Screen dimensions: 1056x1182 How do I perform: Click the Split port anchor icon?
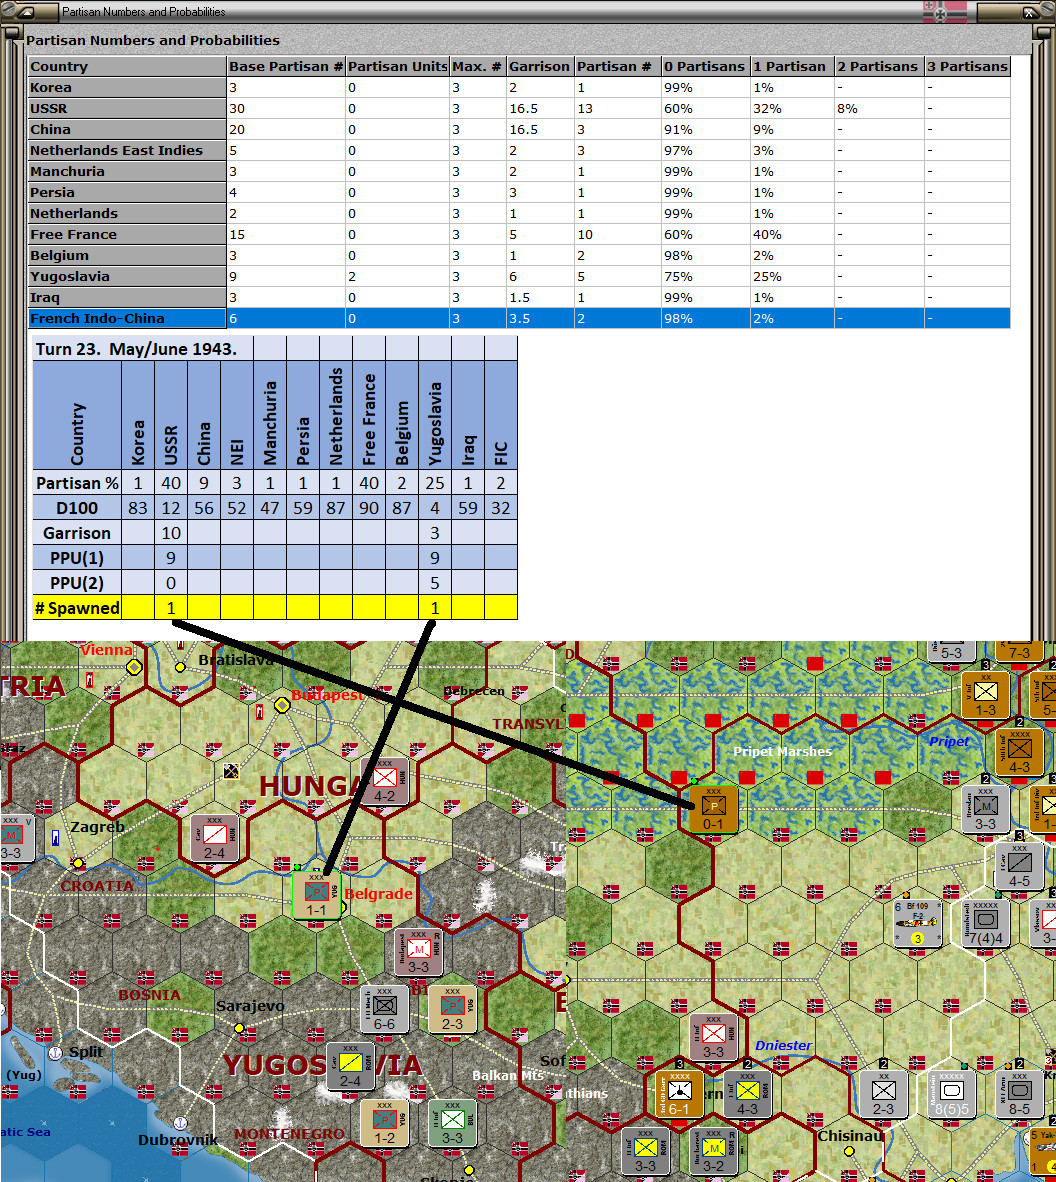pyautogui.click(x=55, y=1052)
